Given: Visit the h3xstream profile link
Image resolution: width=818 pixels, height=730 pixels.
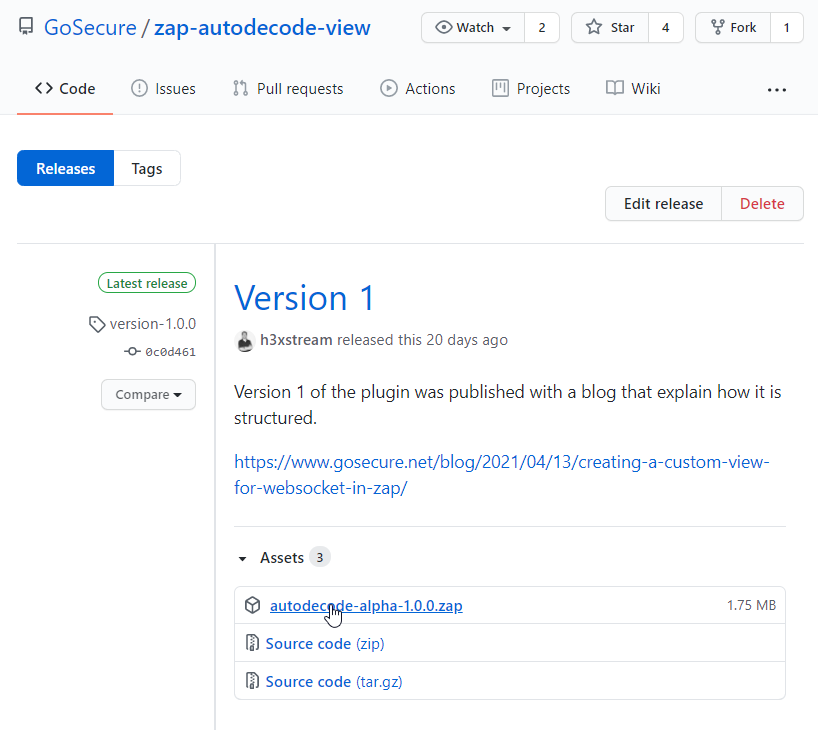Looking at the screenshot, I should click(x=296, y=340).
